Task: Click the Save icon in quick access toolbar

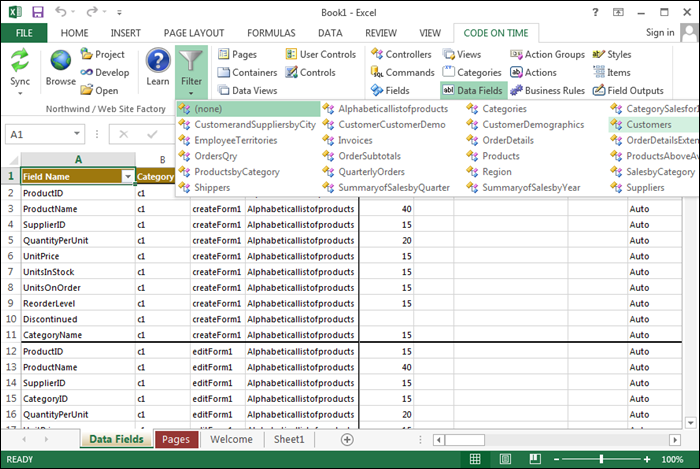Action: 37,12
